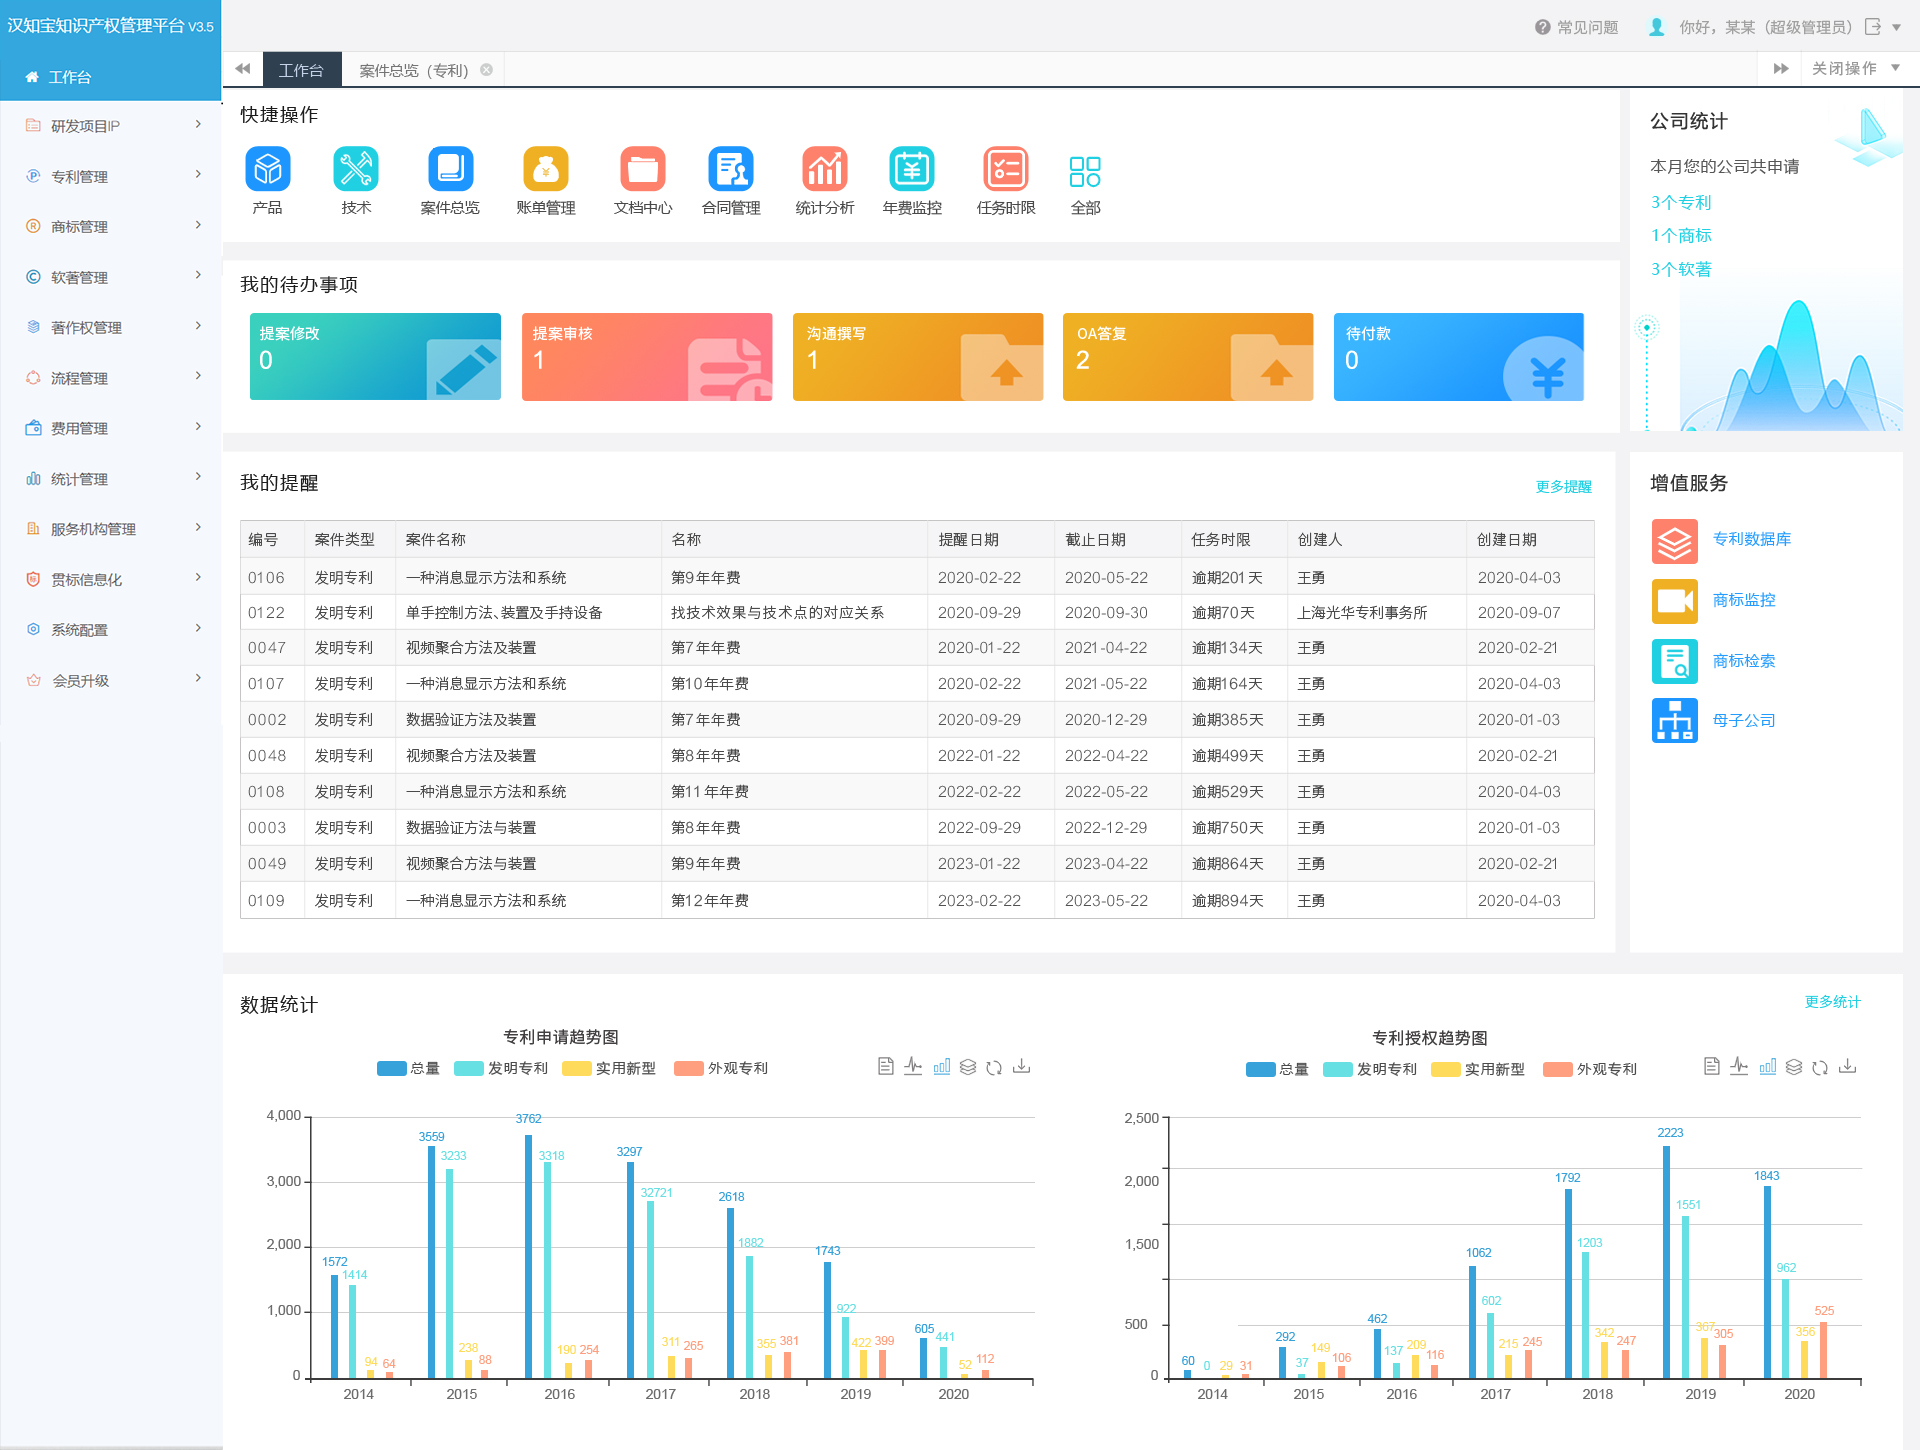This screenshot has height=1450, width=1920.
Task: Click the 任务时限 checklist icon
Action: coord(1006,169)
